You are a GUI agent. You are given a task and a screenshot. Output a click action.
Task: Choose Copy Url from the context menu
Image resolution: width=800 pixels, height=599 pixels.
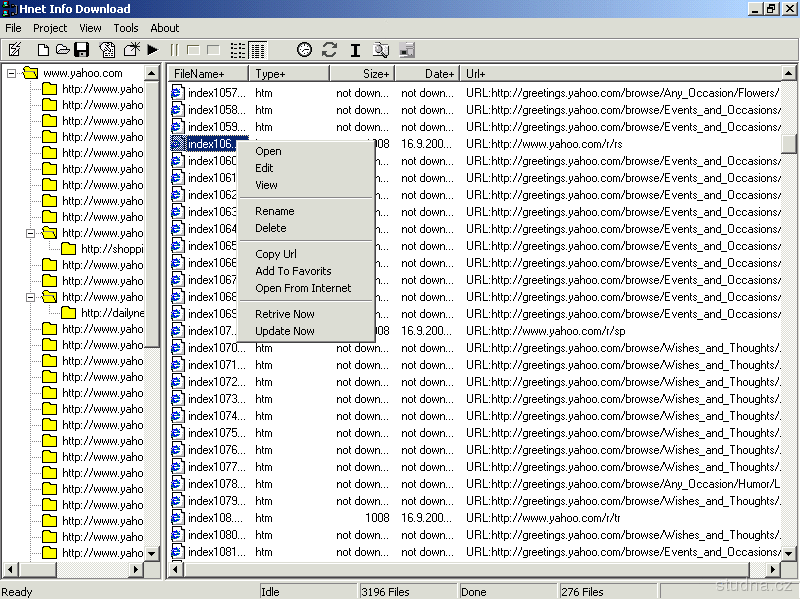(275, 254)
